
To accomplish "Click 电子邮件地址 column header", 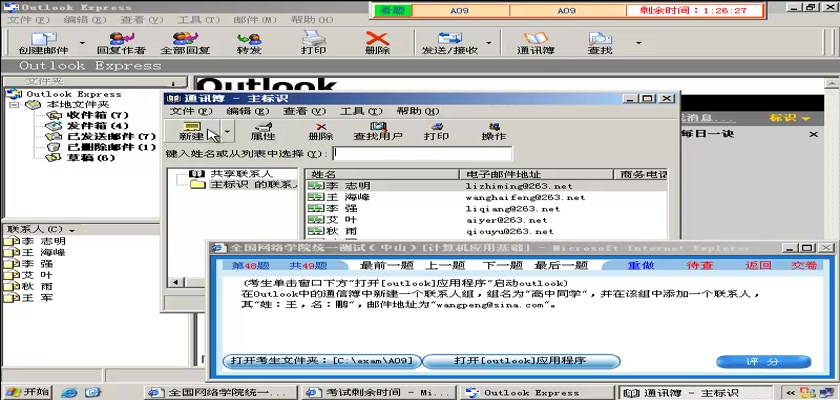I will (x=536, y=175).
